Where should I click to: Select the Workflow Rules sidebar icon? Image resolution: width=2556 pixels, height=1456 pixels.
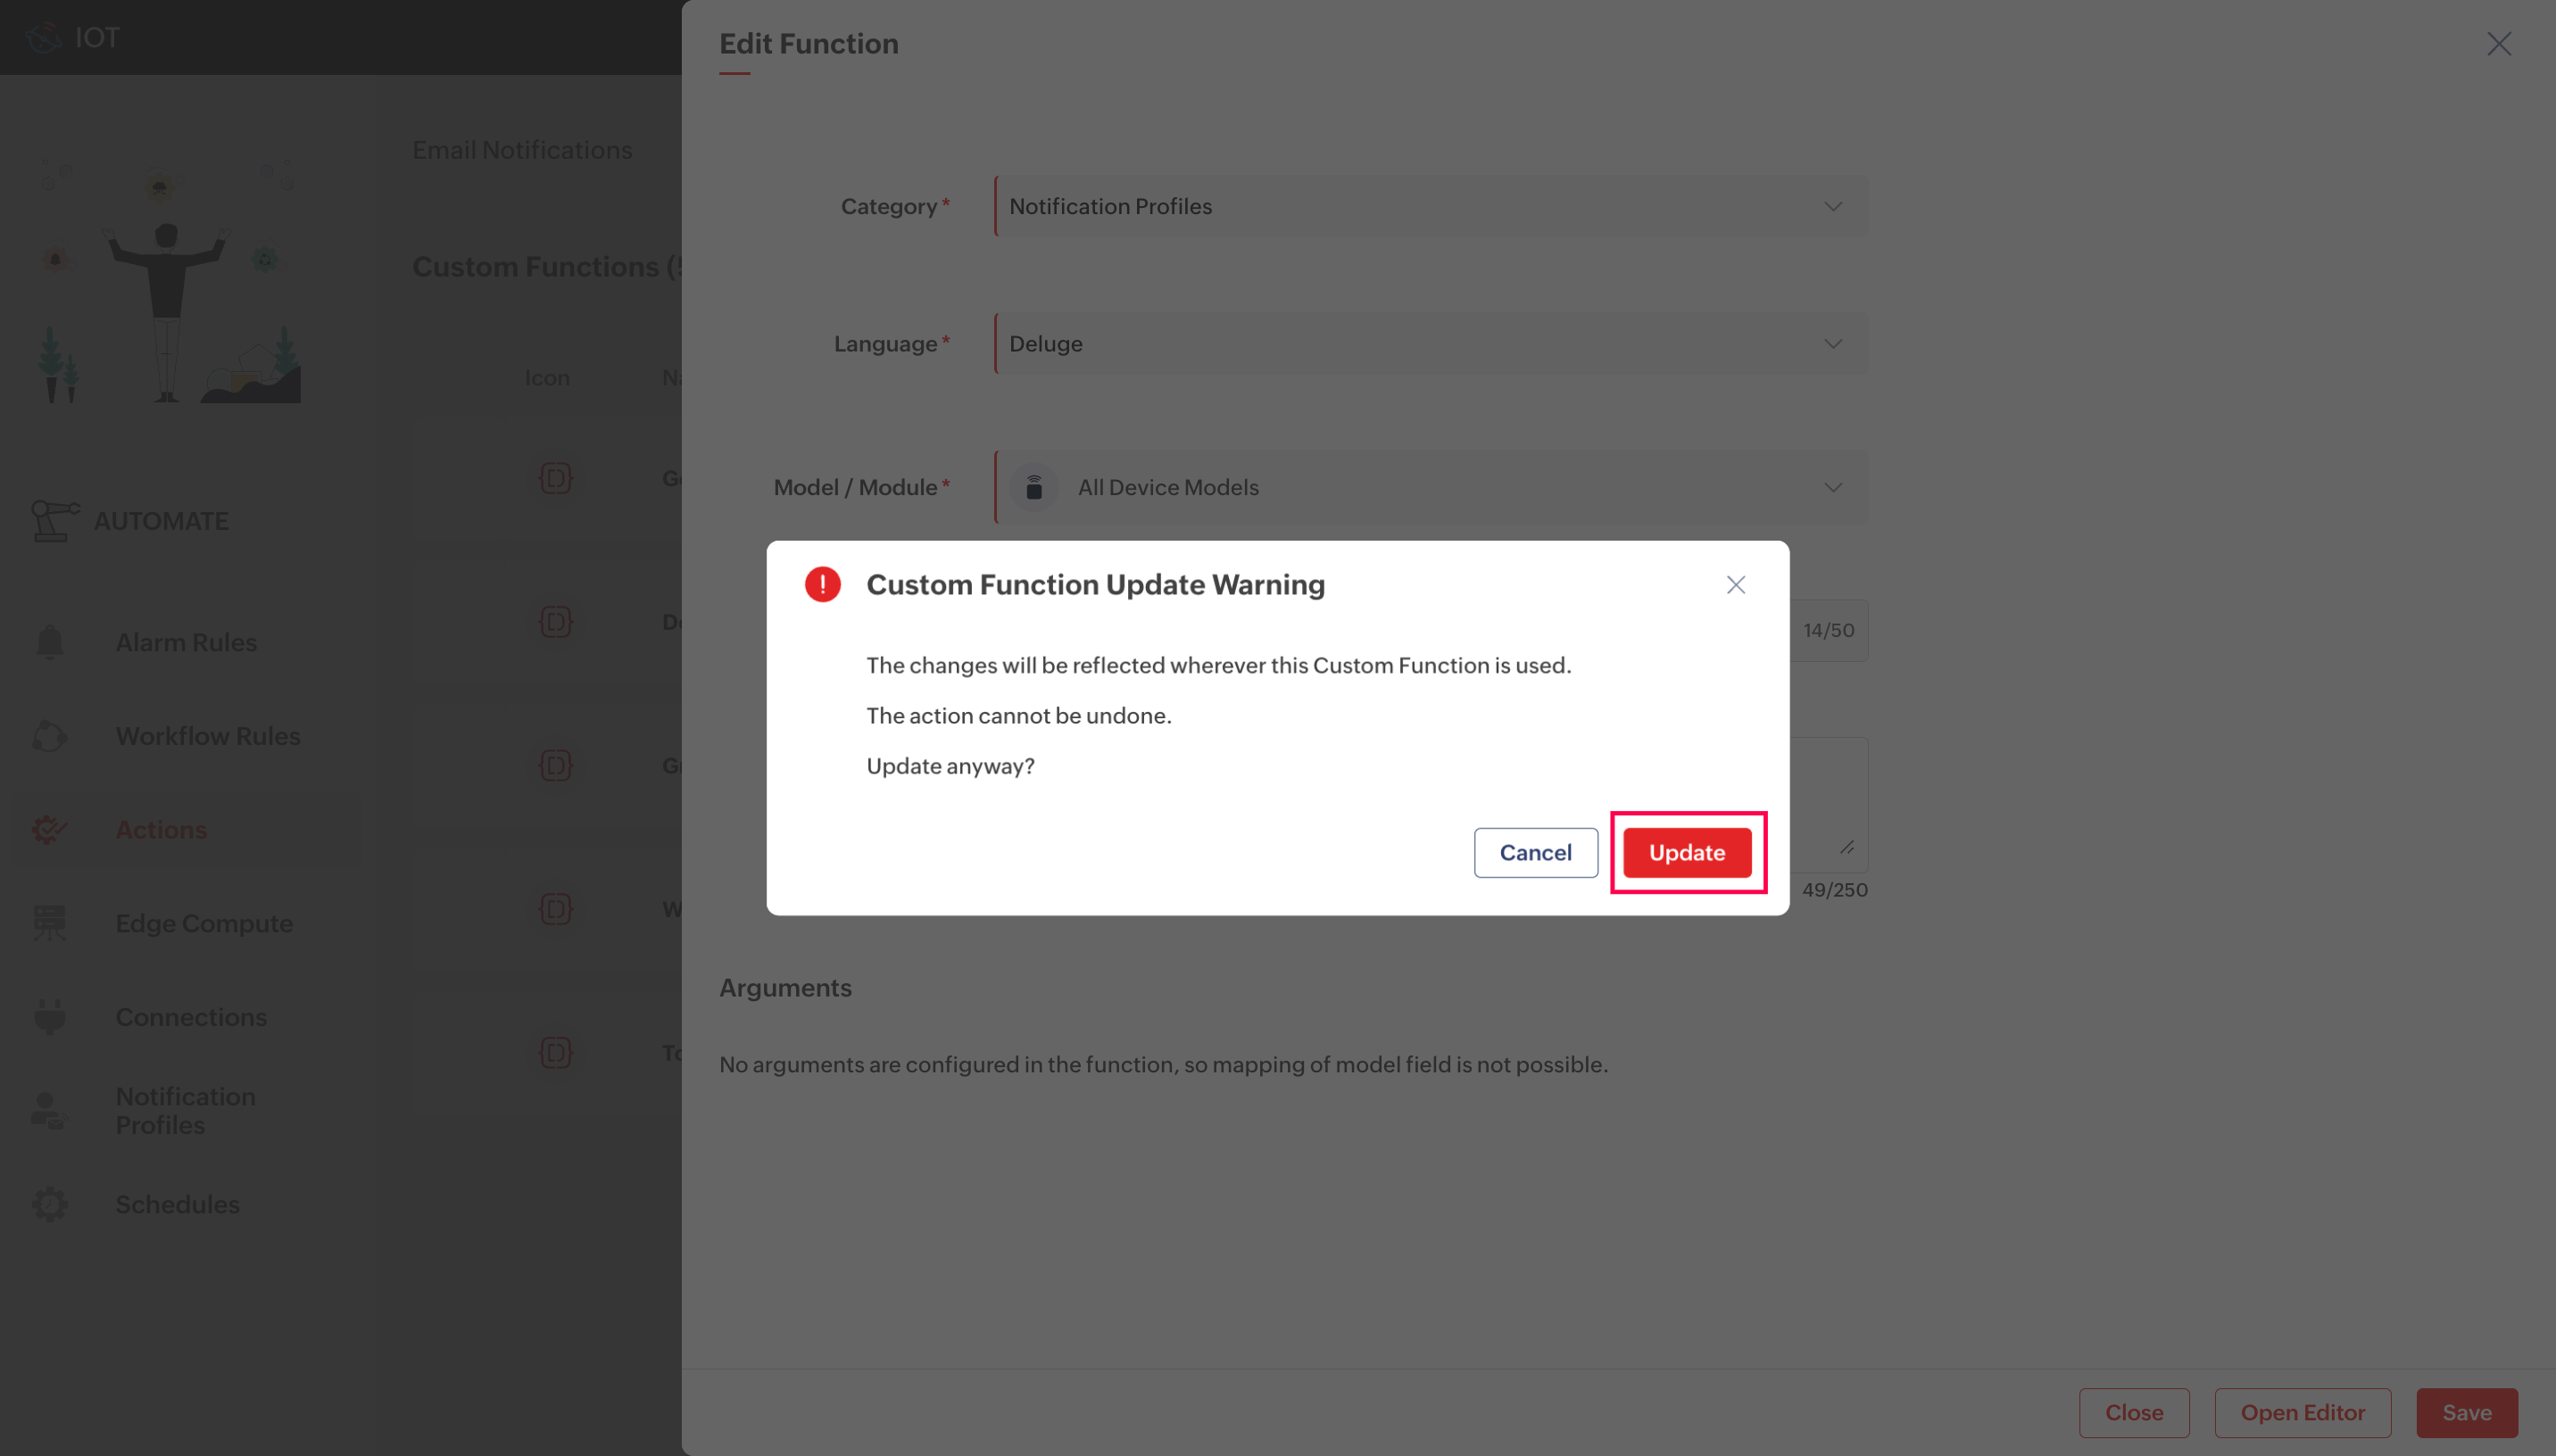pyautogui.click(x=49, y=736)
